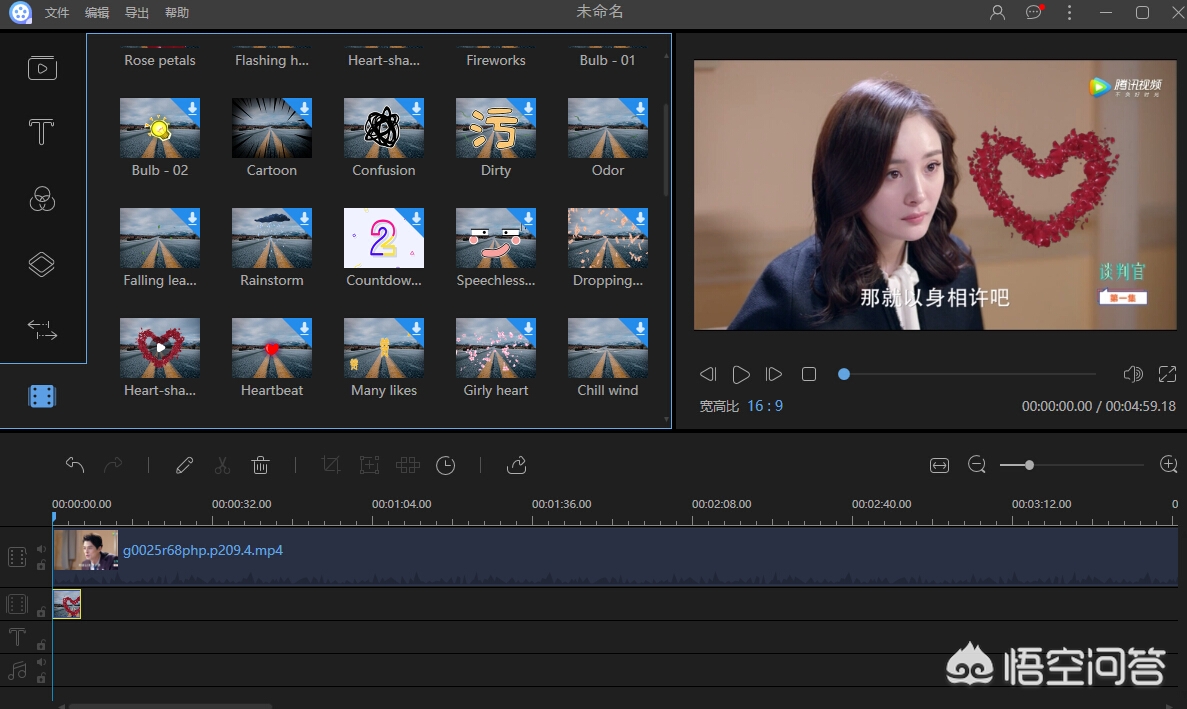Lock the overlay effects track
Viewport: 1187px width, 709px height.
42,611
